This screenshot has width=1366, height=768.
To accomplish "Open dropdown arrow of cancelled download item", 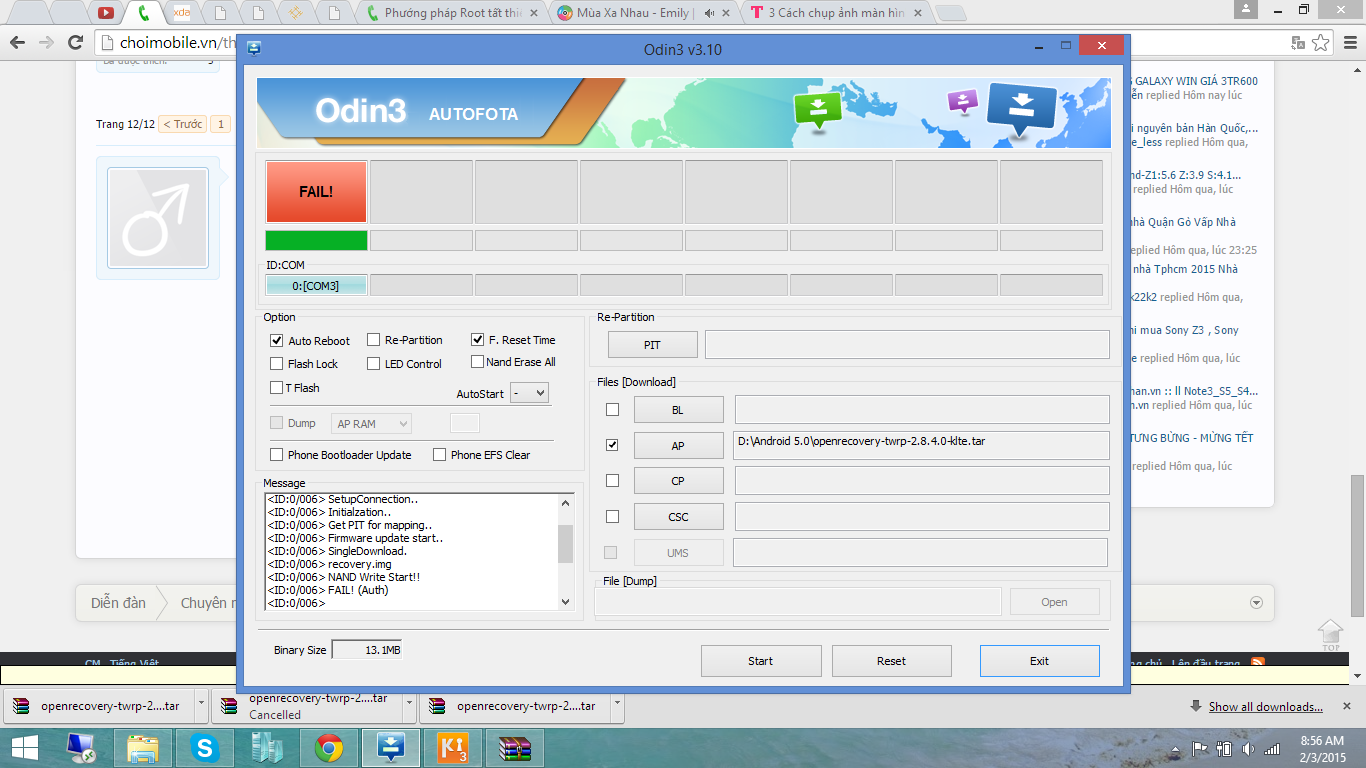I will pyautogui.click(x=411, y=705).
